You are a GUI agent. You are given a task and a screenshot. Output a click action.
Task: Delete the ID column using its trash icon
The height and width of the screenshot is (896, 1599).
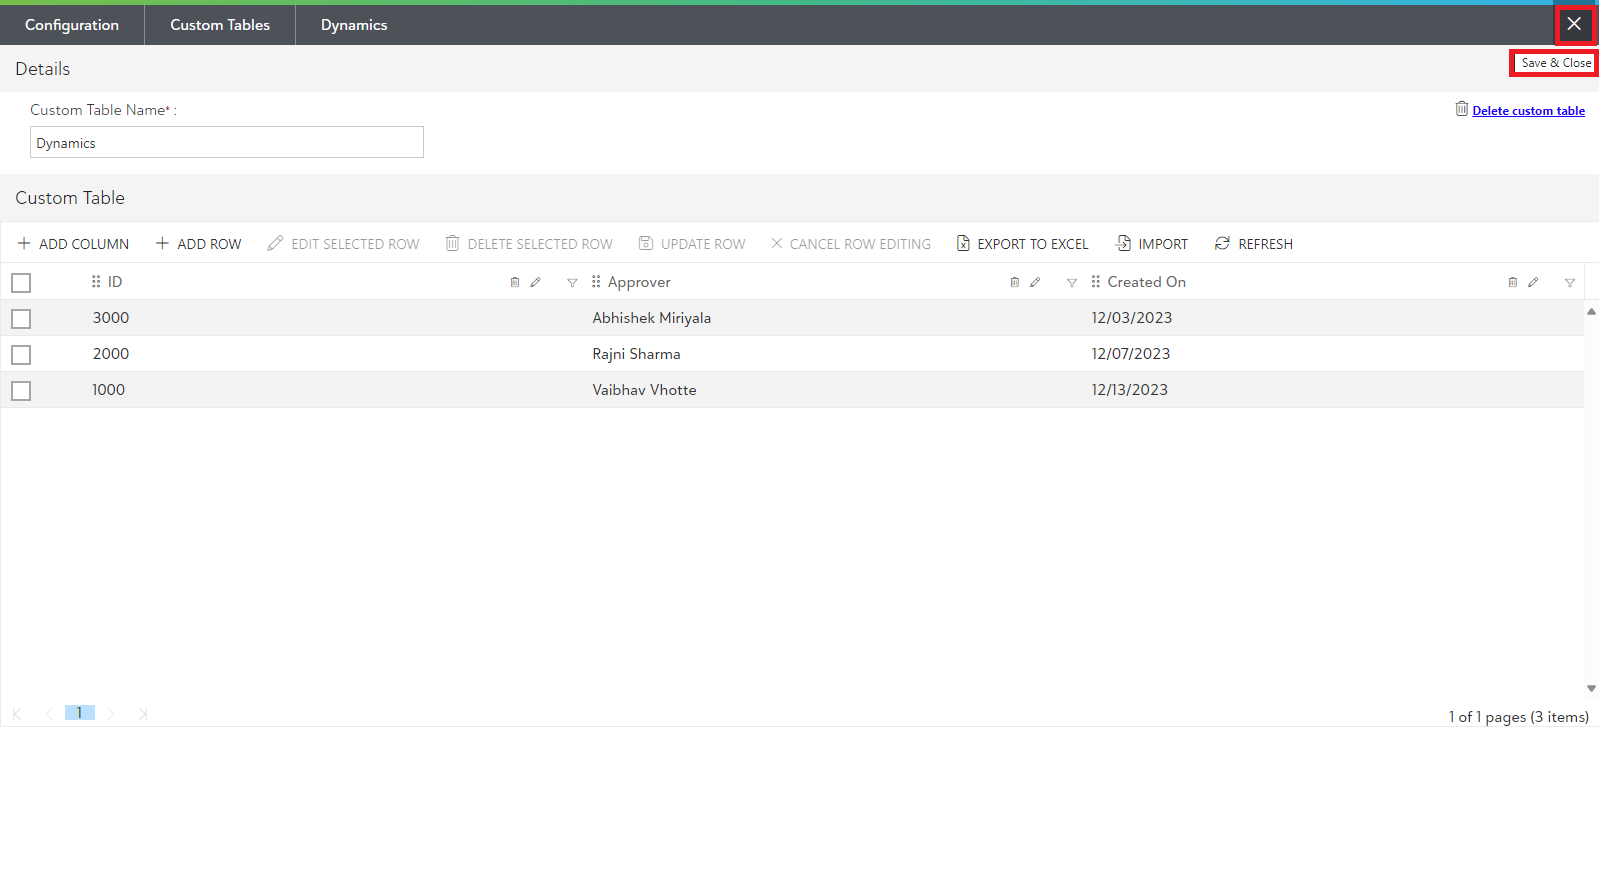click(515, 283)
